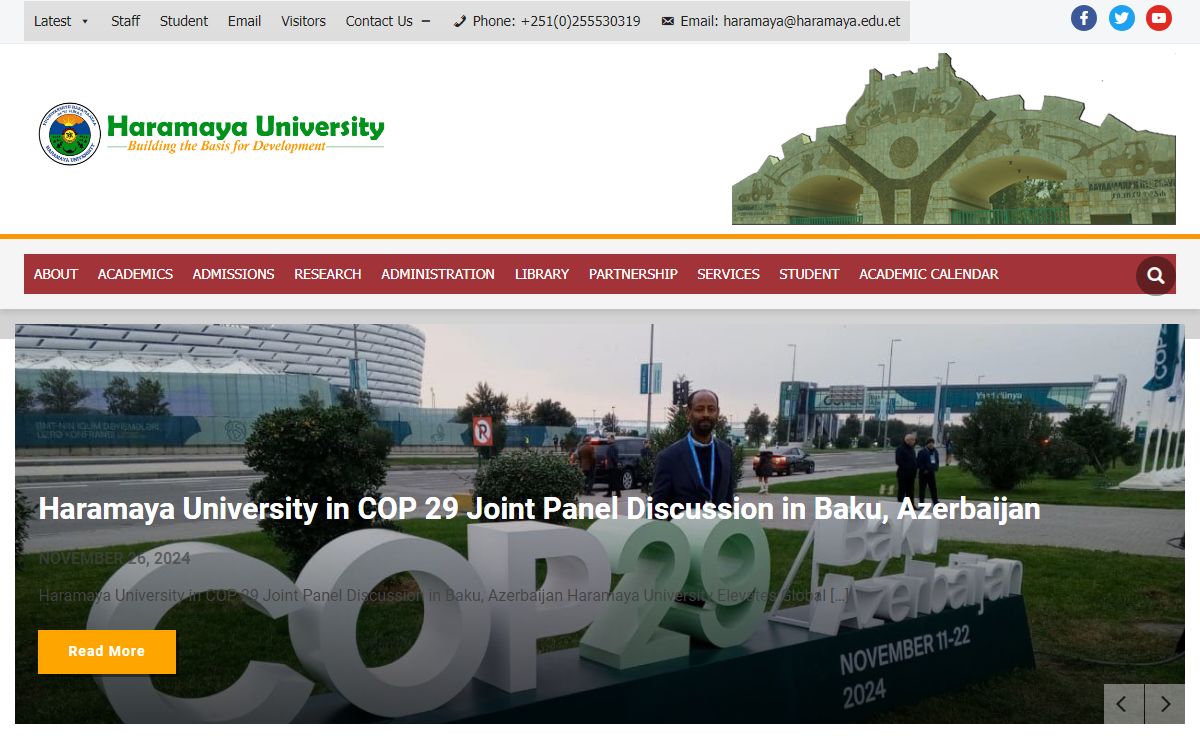Open Haramaya University's Twitter profile

[x=1122, y=18]
